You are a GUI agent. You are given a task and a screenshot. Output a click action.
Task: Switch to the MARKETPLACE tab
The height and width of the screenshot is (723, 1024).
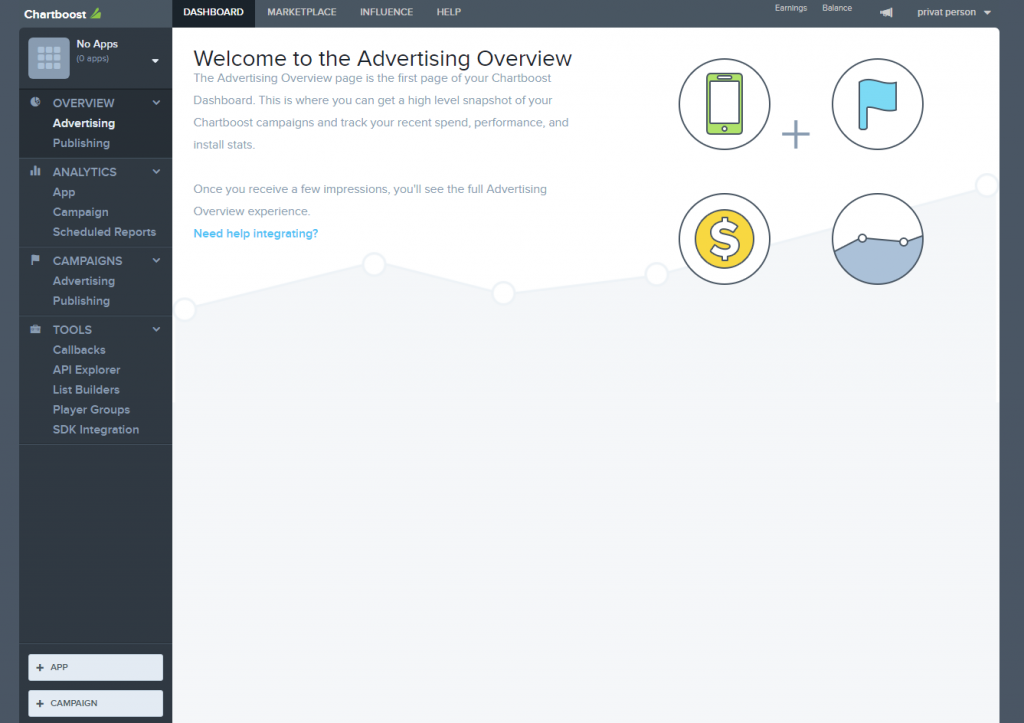pos(302,12)
